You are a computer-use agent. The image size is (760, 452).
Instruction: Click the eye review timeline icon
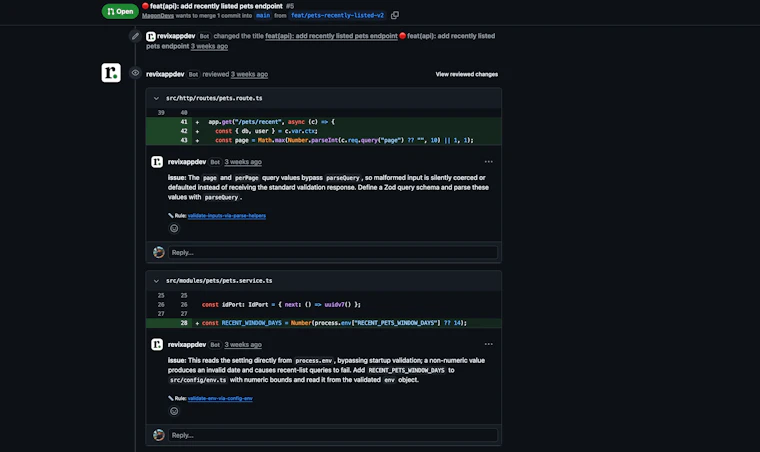pyautogui.click(x=135, y=73)
